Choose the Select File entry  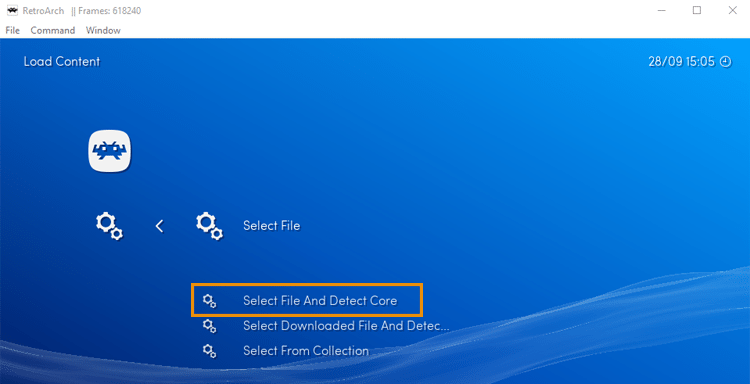[271, 225]
